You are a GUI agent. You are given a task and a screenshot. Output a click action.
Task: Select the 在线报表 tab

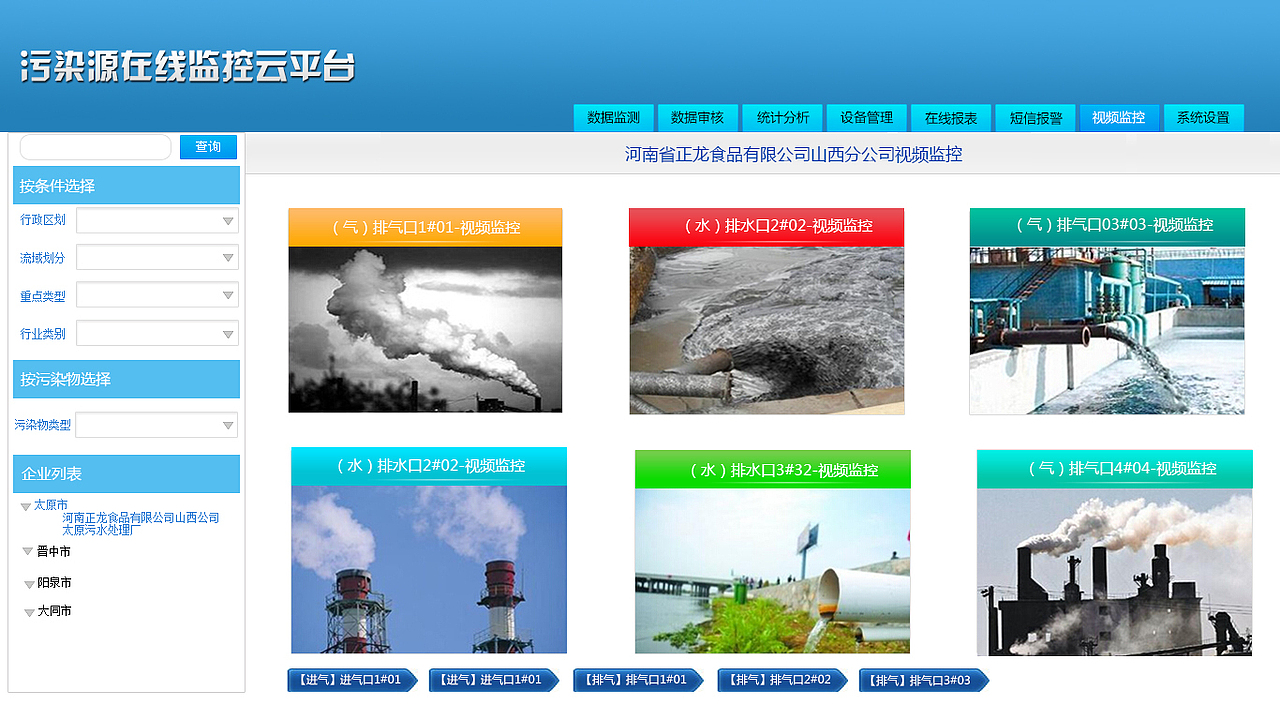951,117
